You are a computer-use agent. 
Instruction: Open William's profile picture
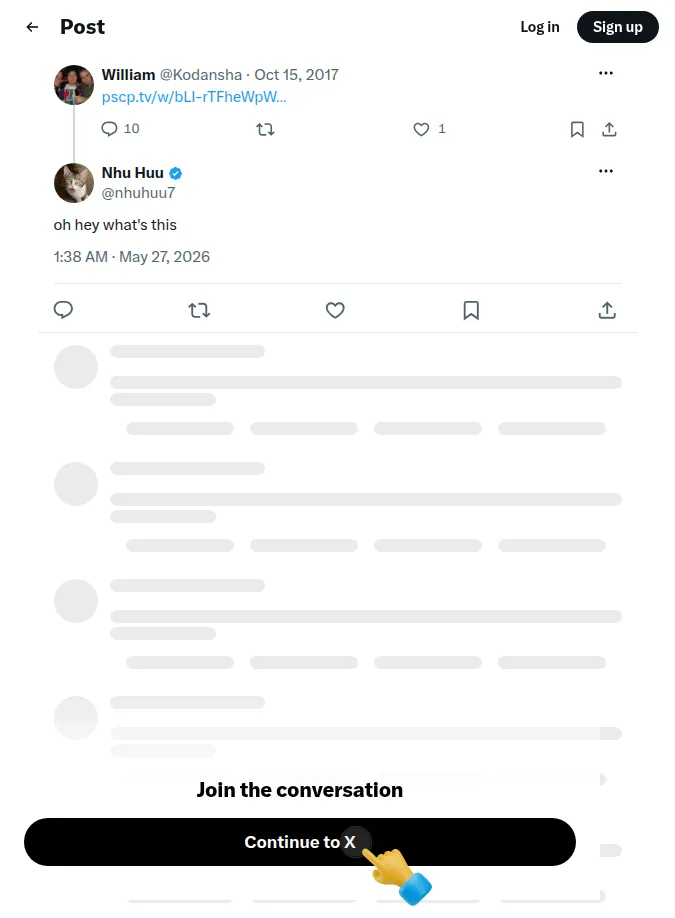pos(74,85)
